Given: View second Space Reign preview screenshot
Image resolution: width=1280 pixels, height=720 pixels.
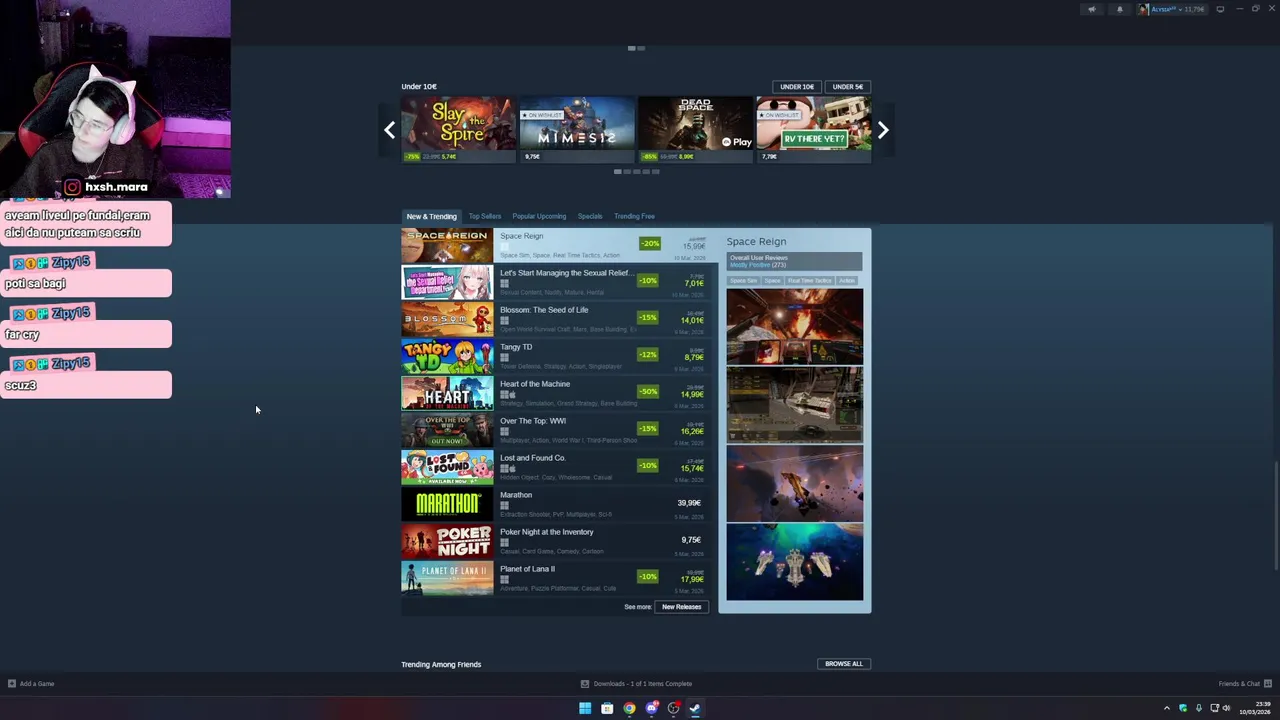Looking at the screenshot, I should coord(794,405).
